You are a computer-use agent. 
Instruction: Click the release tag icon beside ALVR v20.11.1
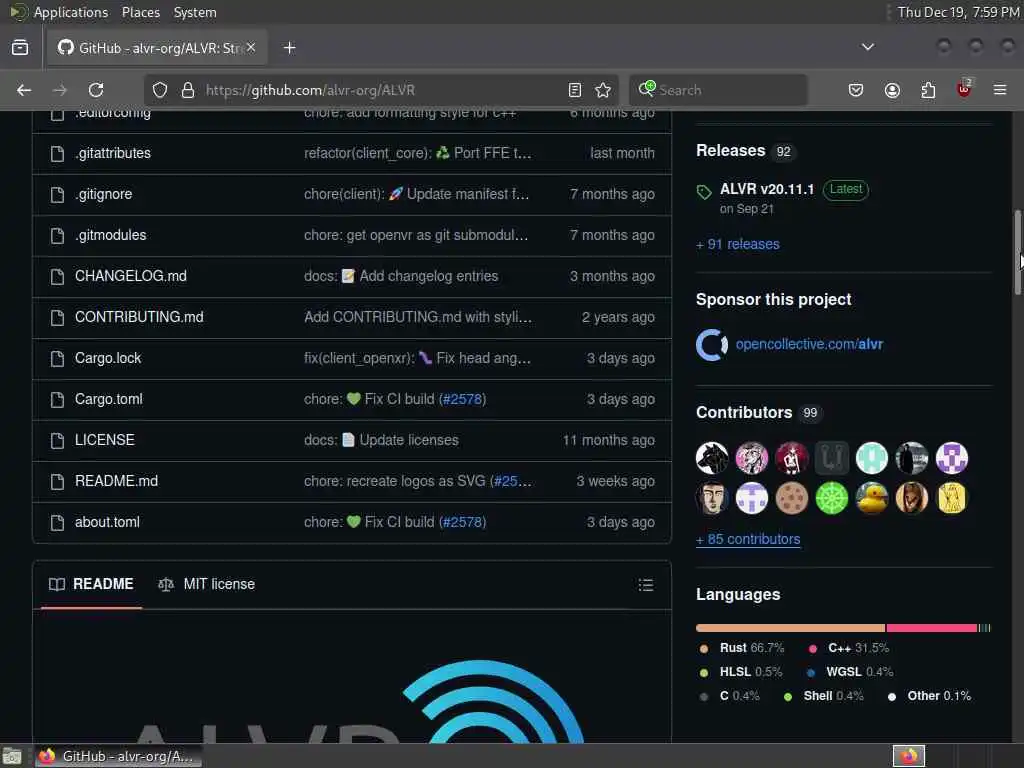point(703,192)
